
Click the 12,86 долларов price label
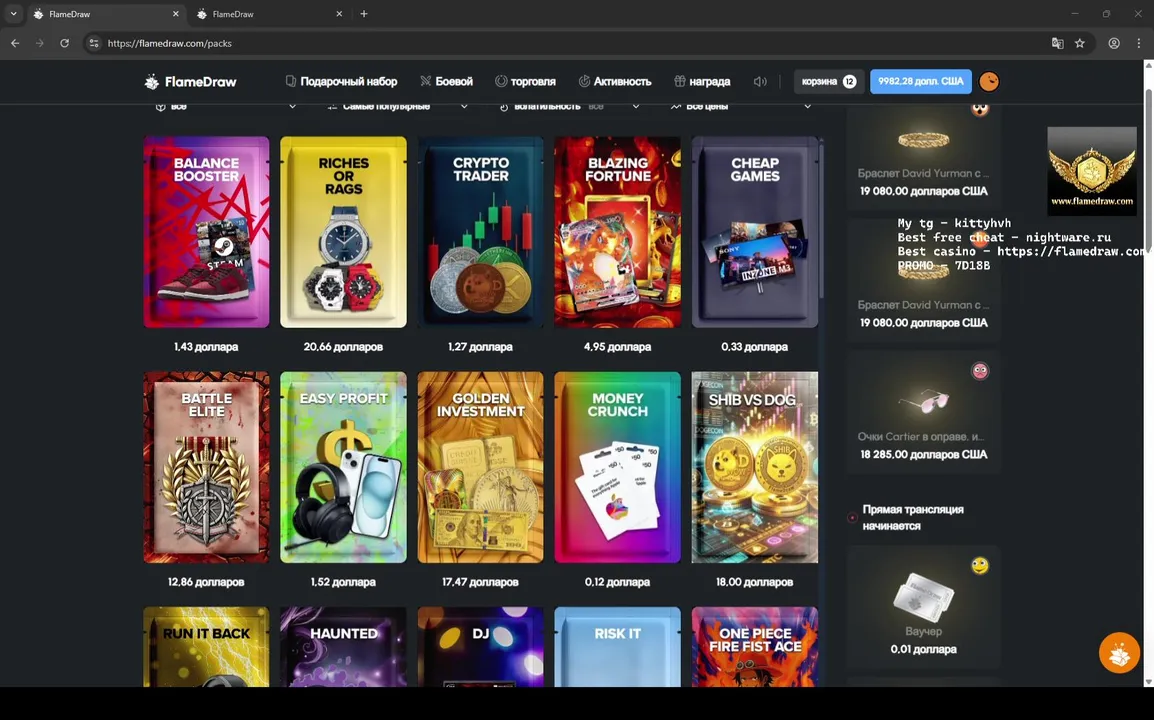(x=206, y=582)
